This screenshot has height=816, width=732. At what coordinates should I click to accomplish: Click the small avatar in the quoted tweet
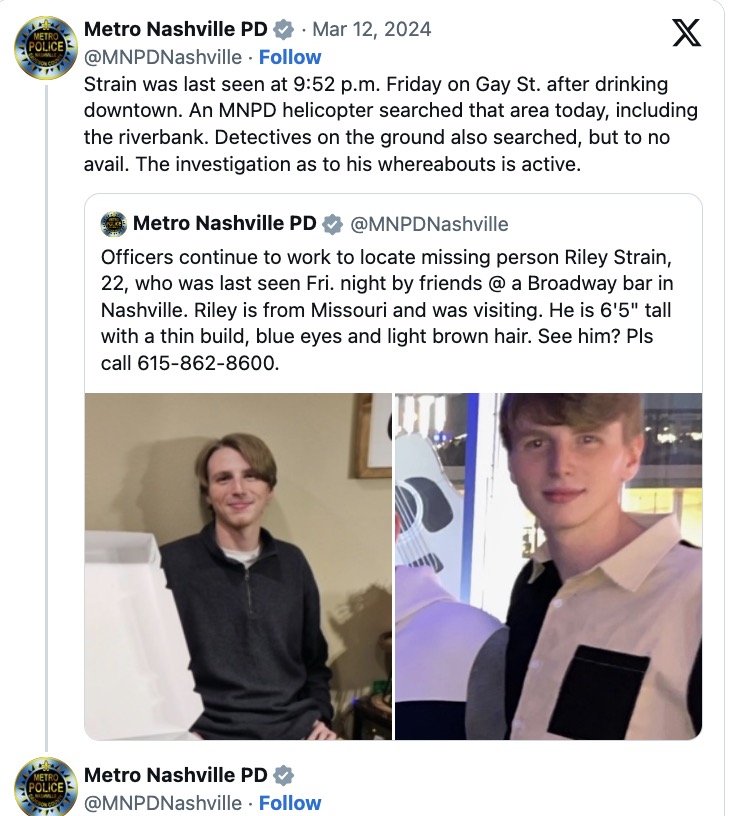coord(114,223)
